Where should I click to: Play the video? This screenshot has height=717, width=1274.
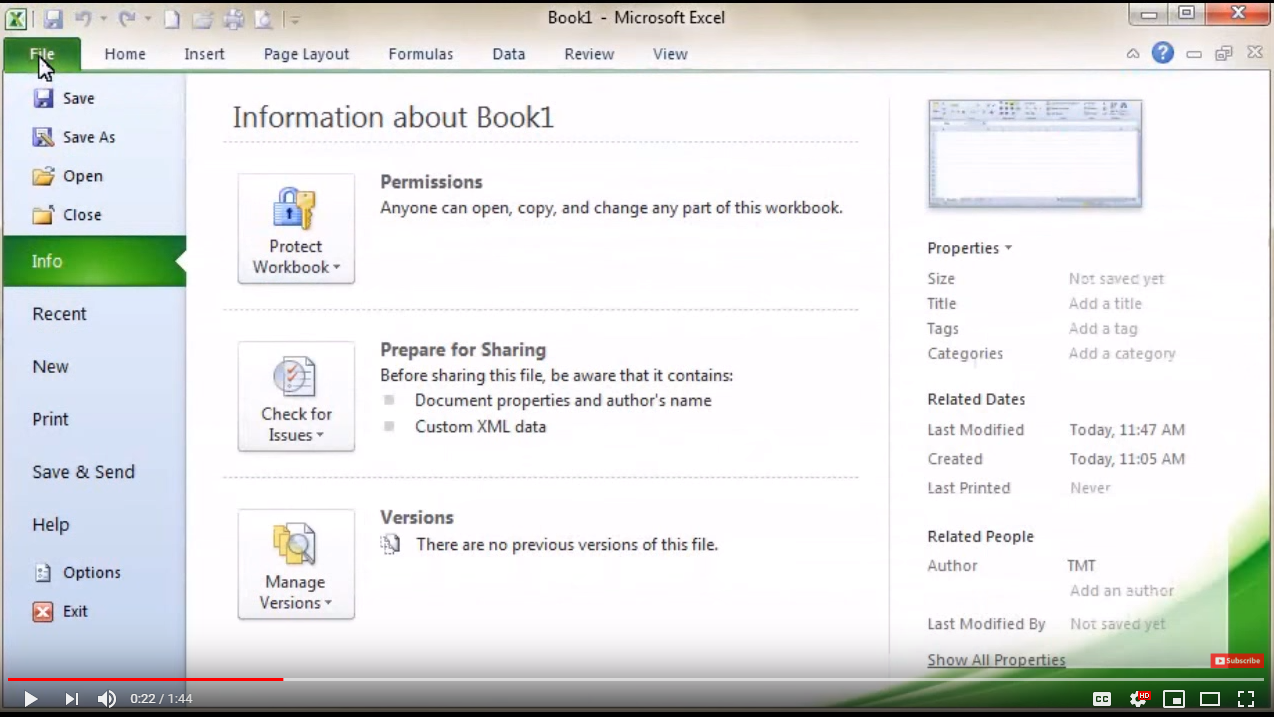[x=30, y=699]
